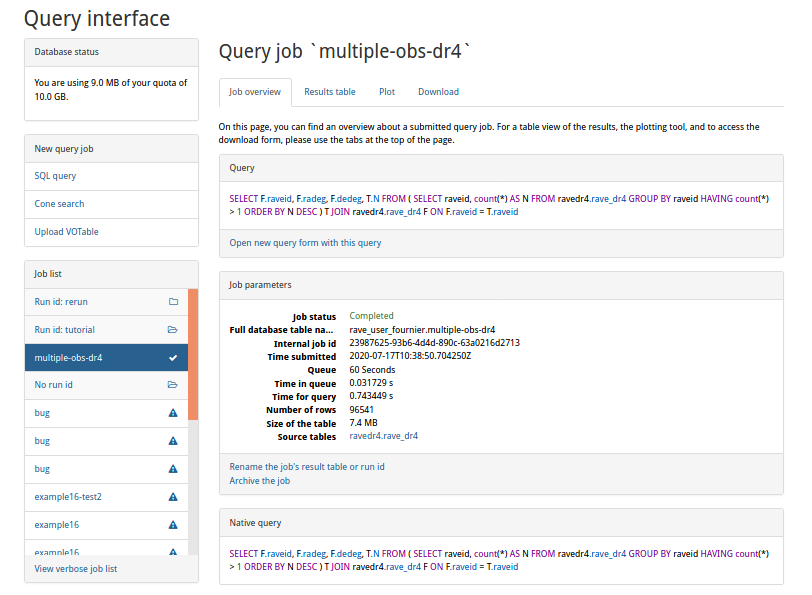Collapse the No run id group
The image size is (812, 595).
pos(53,385)
